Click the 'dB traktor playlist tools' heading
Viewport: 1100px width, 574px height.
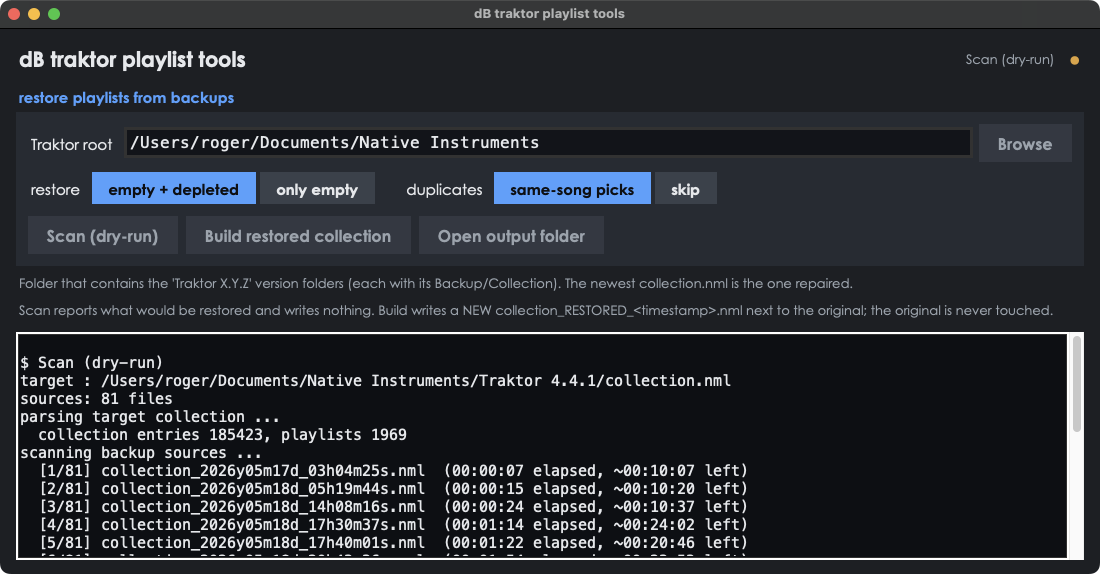click(132, 60)
